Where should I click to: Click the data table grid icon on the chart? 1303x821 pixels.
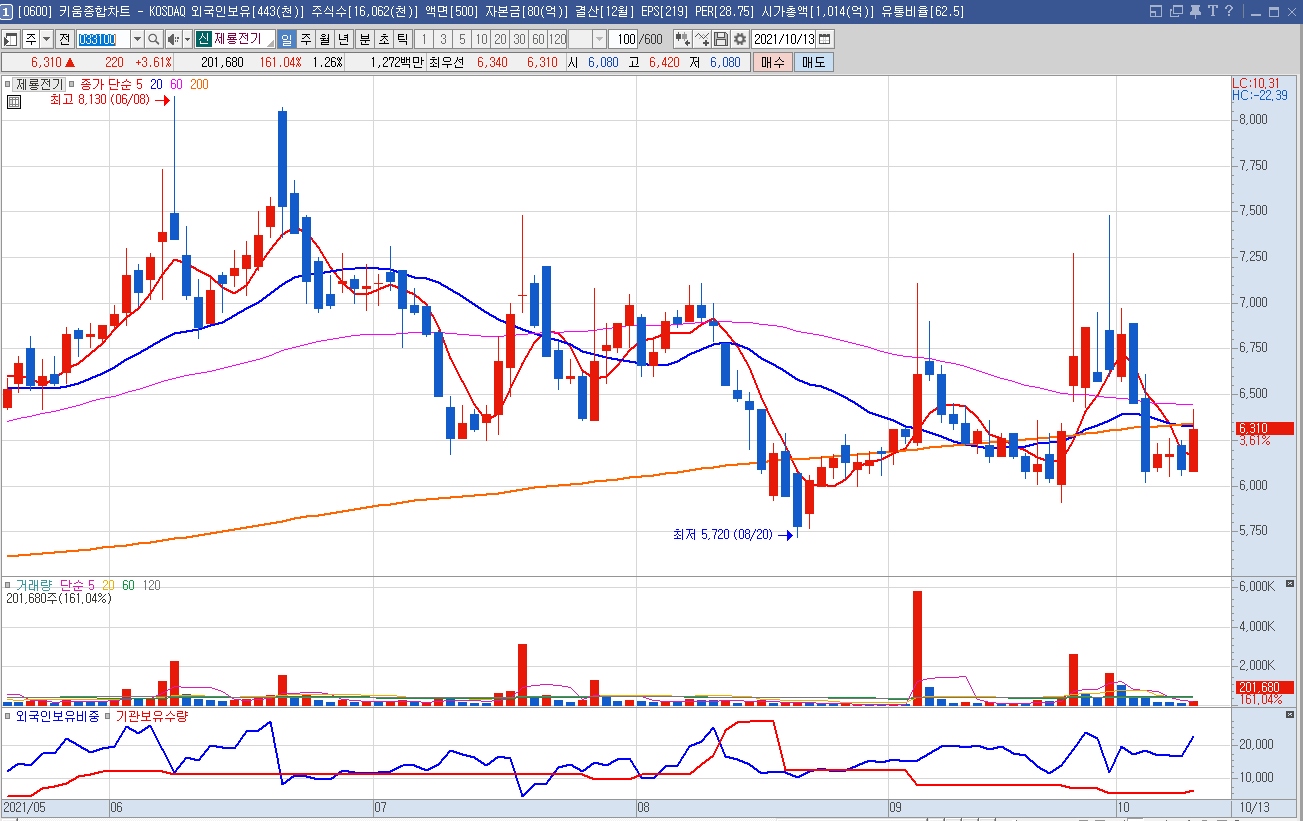pyautogui.click(x=14, y=102)
